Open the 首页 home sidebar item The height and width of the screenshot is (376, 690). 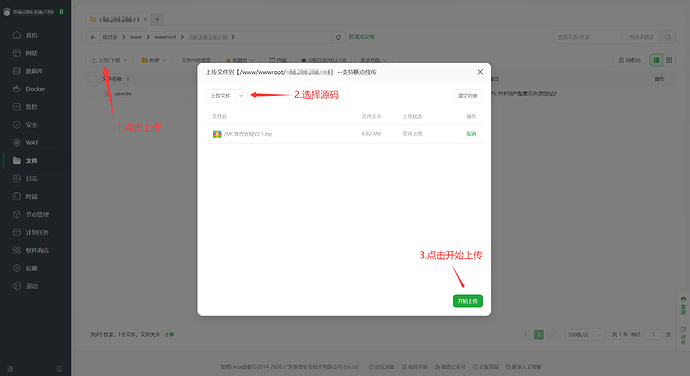tap(32, 35)
